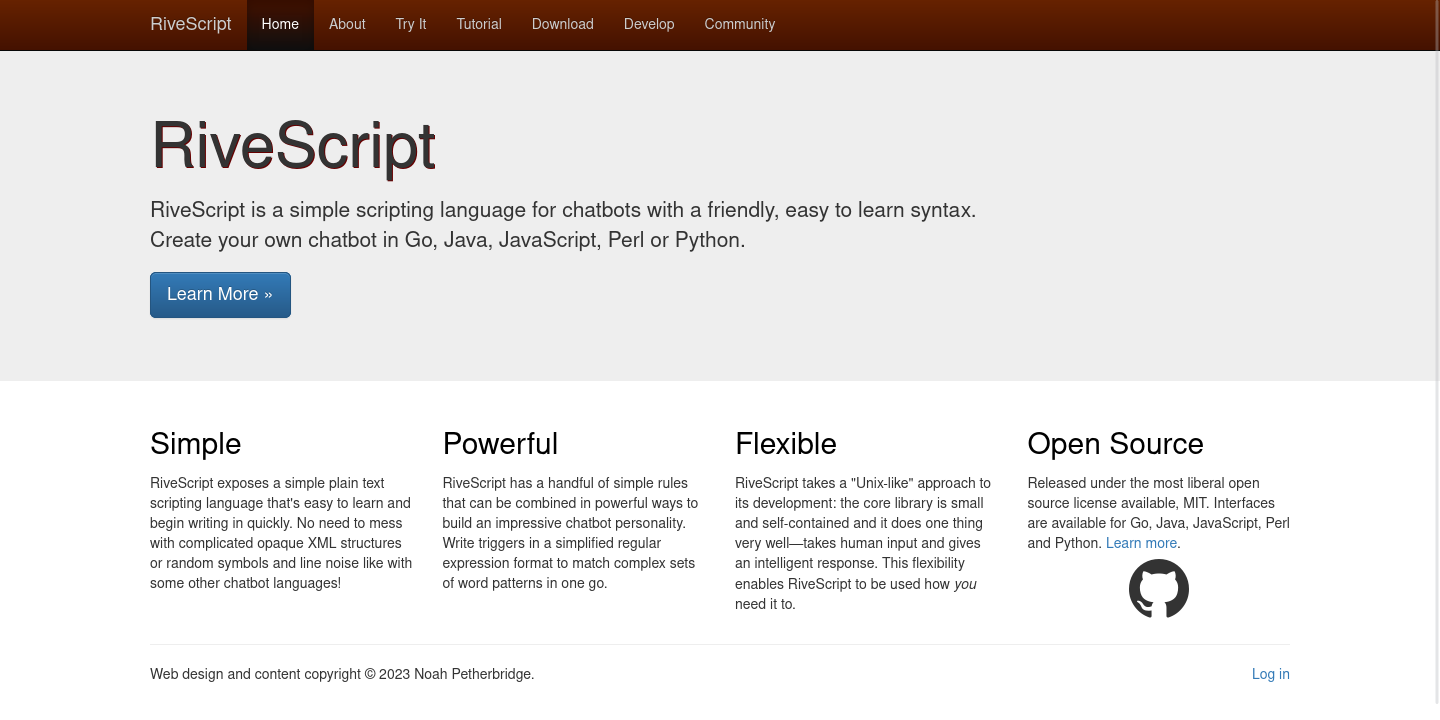The height and width of the screenshot is (720, 1440).
Task: Click the large RiveScript page title
Action: pyautogui.click(x=293, y=146)
